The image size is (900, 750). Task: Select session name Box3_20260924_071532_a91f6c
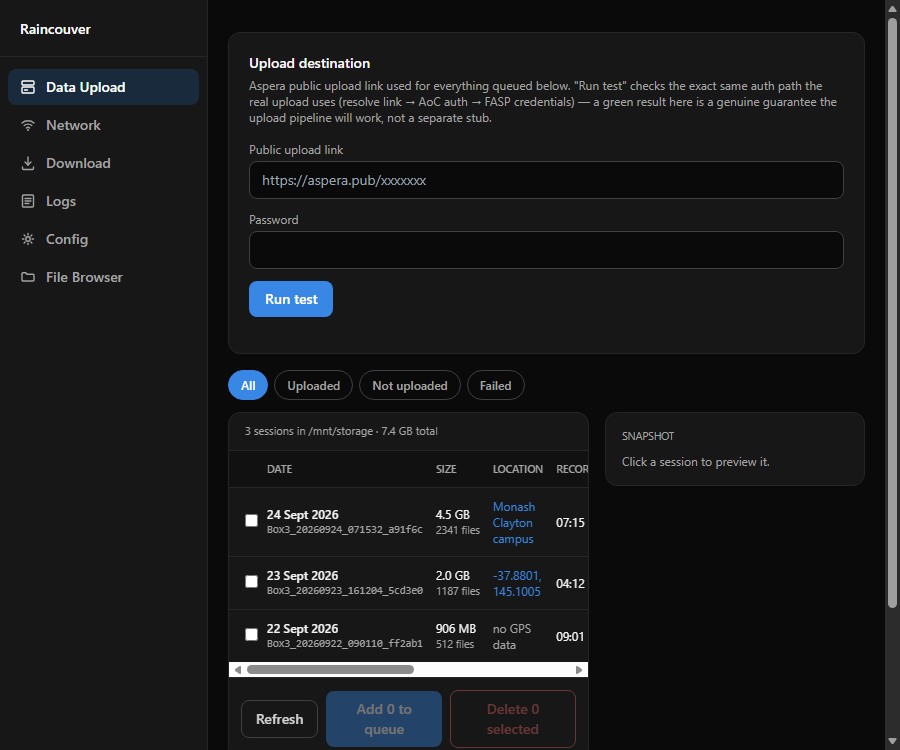344,529
